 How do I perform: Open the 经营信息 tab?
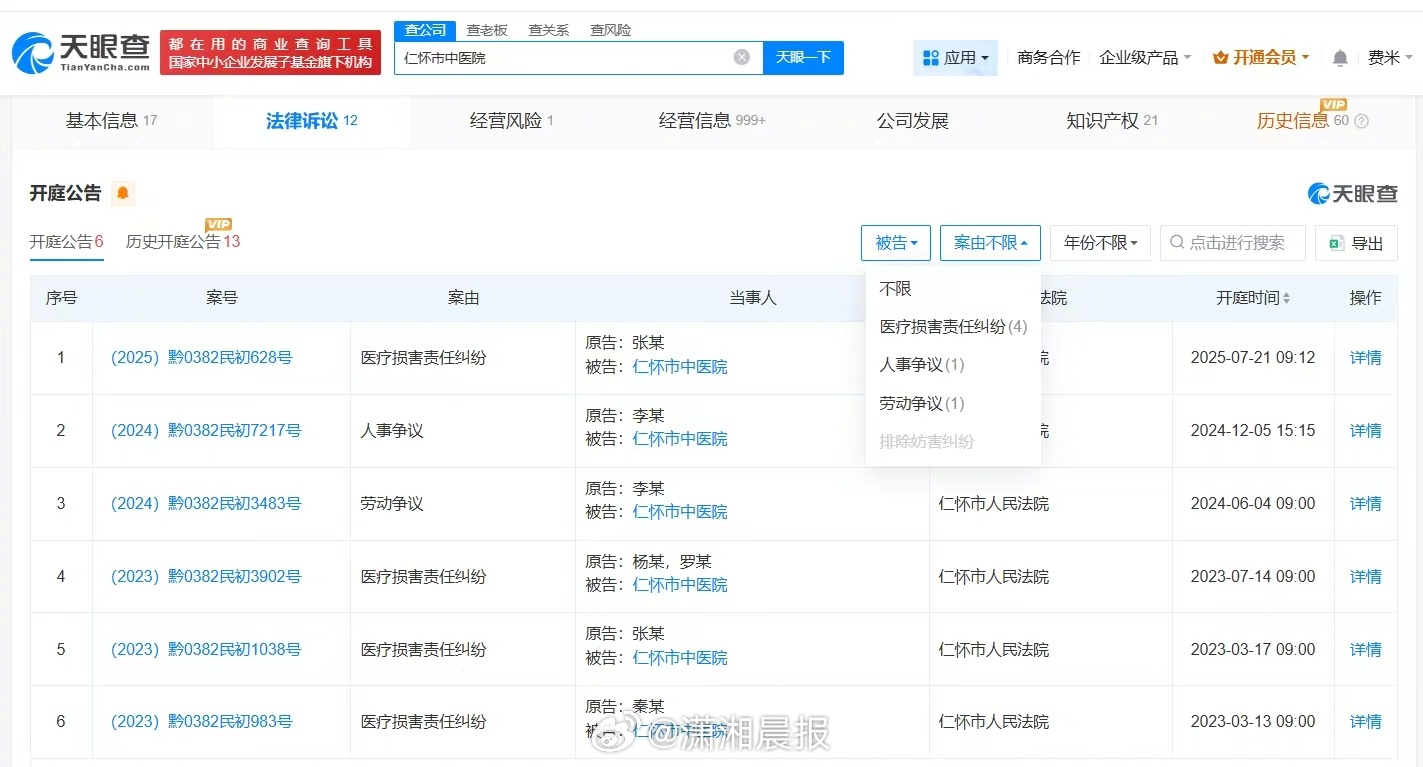711,121
